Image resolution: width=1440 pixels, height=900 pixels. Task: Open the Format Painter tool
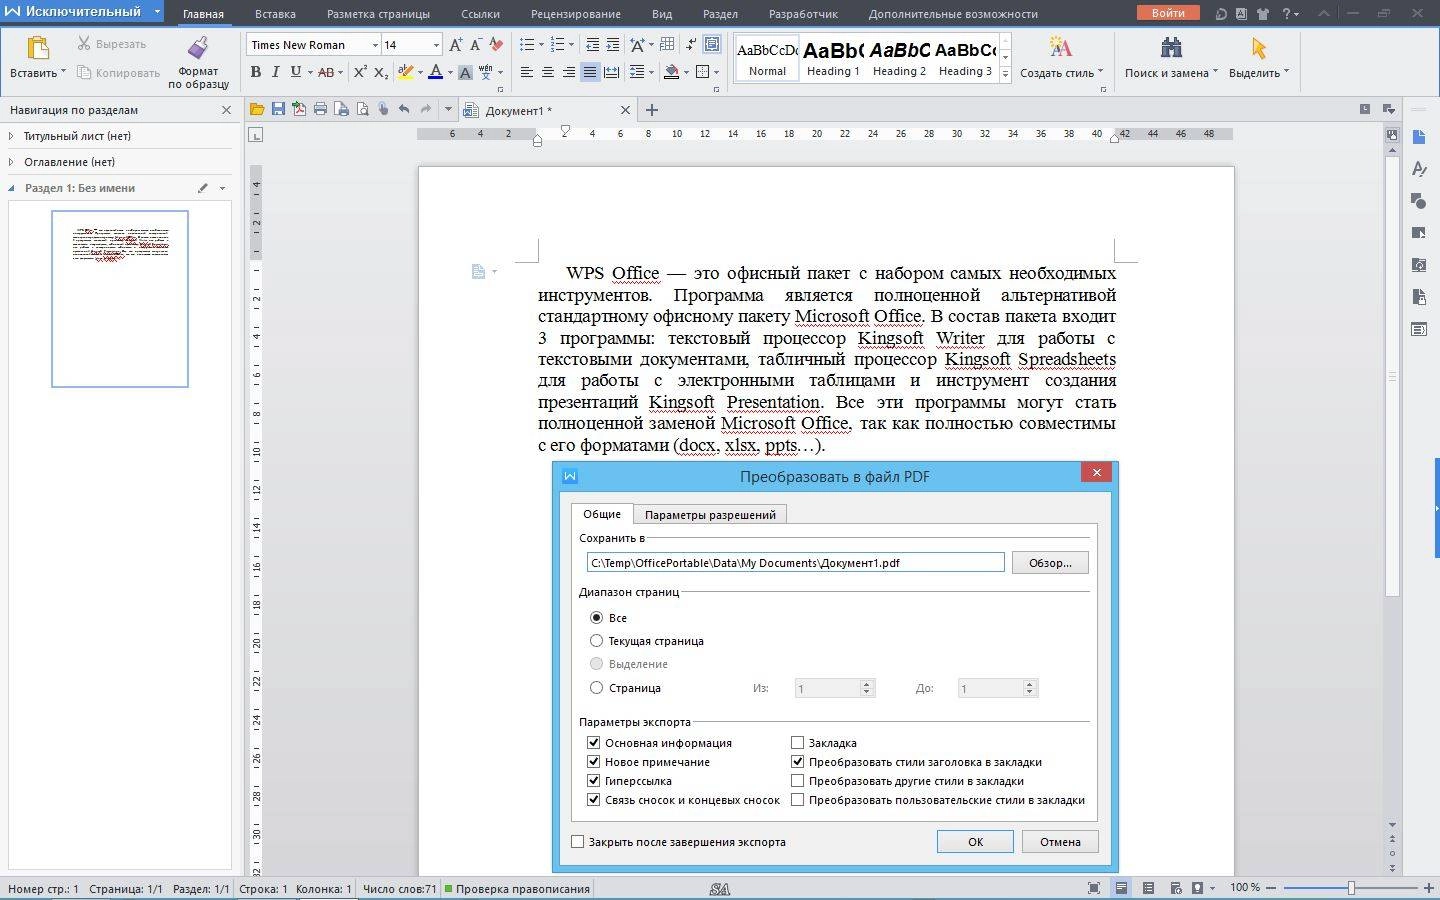pyautogui.click(x=198, y=62)
